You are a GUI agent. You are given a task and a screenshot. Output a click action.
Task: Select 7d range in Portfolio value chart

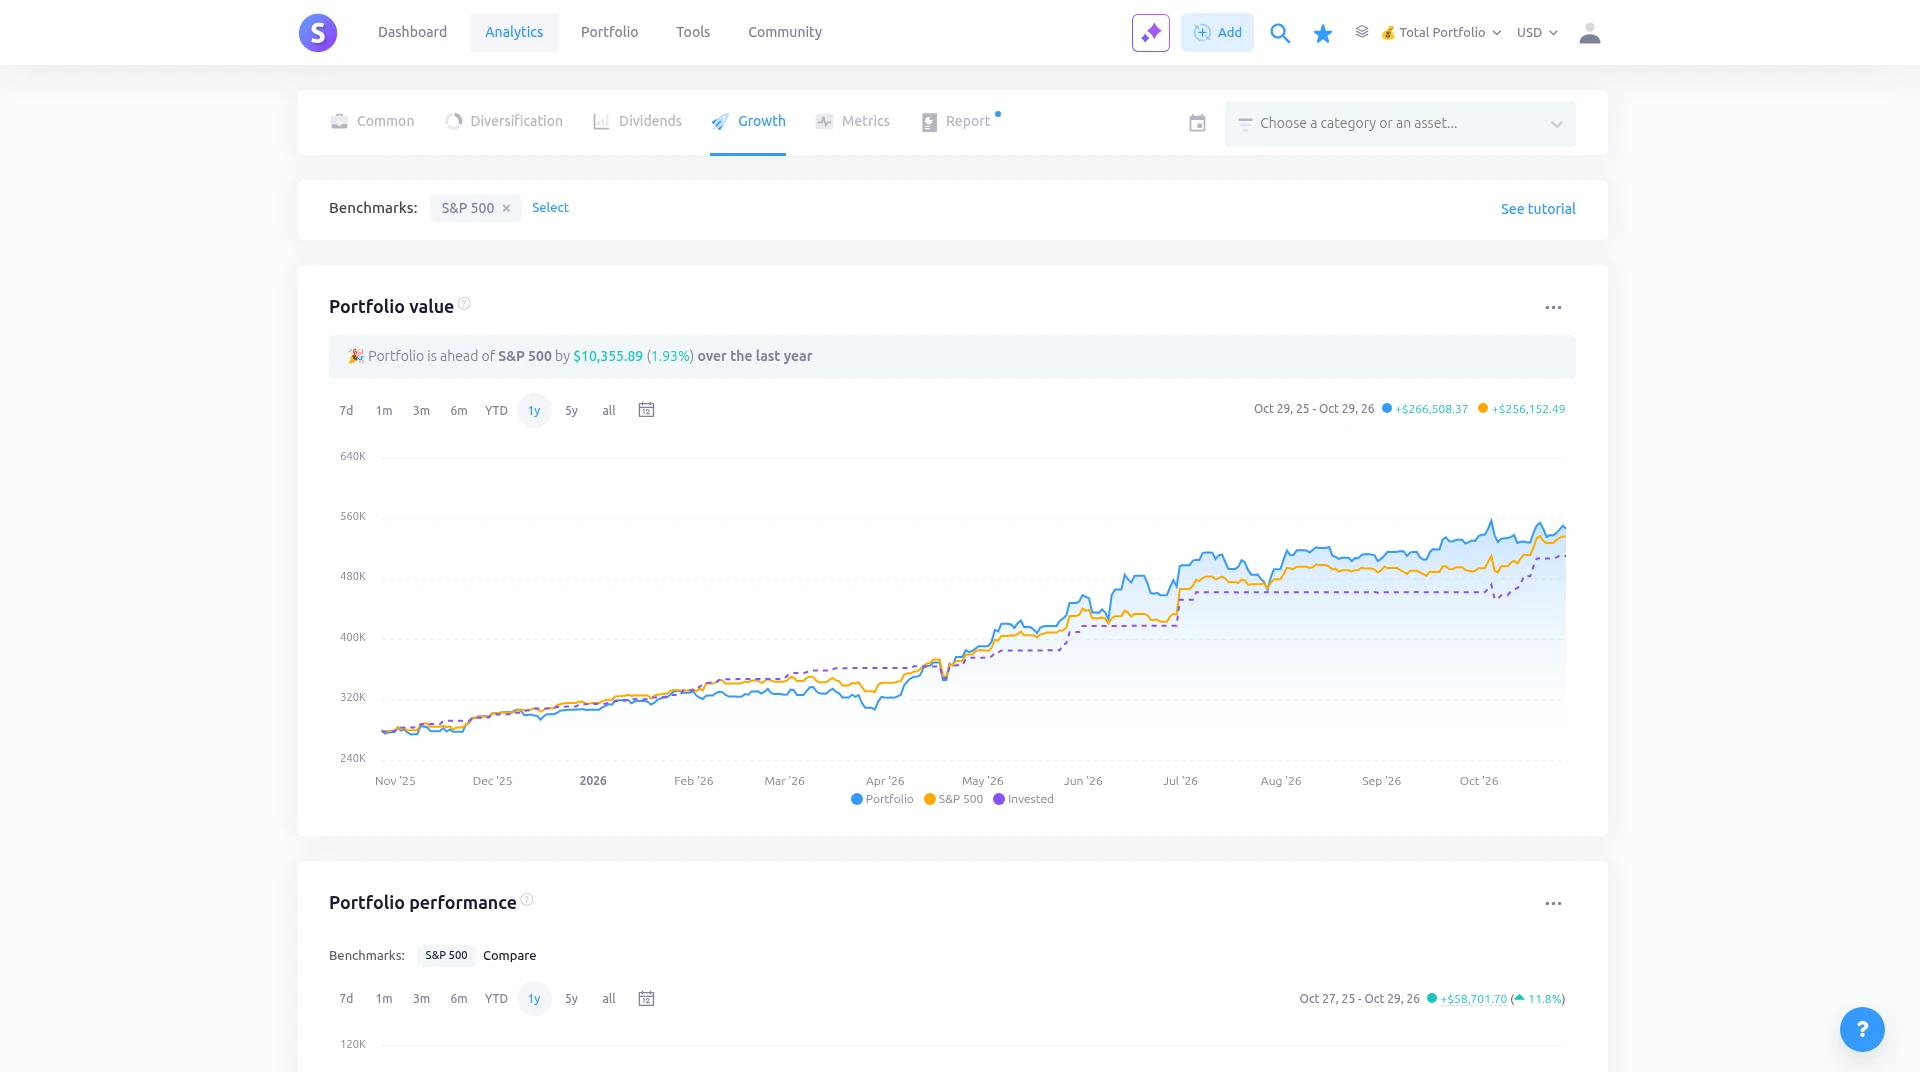click(x=346, y=411)
